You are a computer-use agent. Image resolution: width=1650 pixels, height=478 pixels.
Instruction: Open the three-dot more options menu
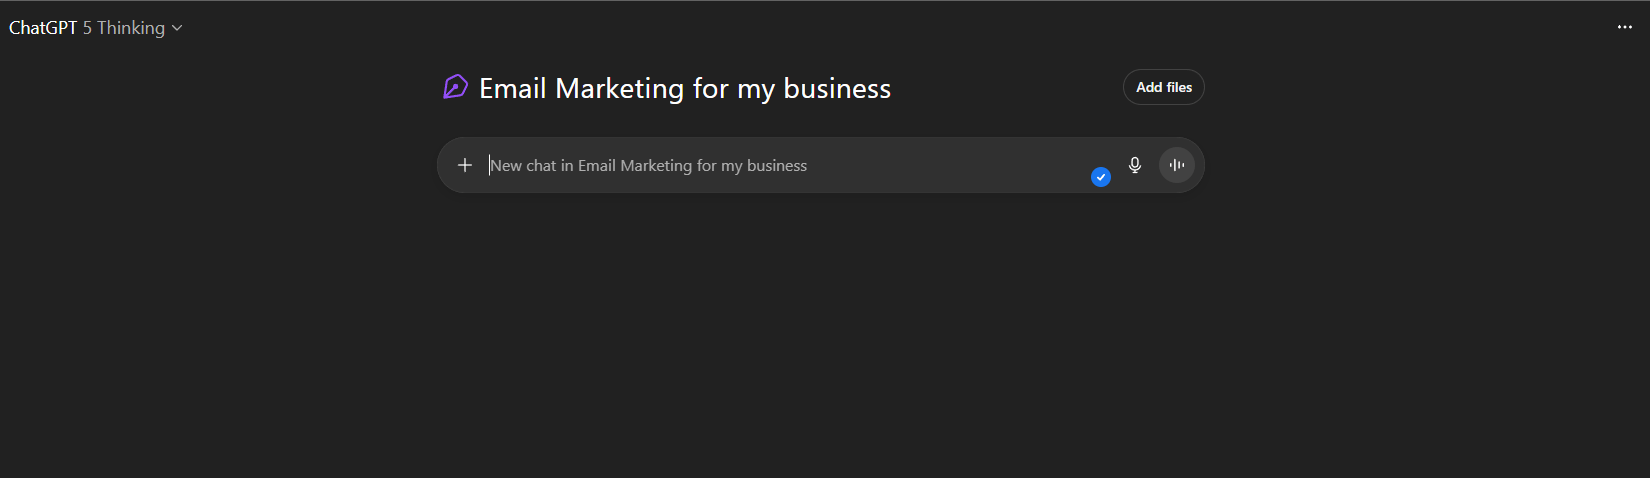(1624, 27)
